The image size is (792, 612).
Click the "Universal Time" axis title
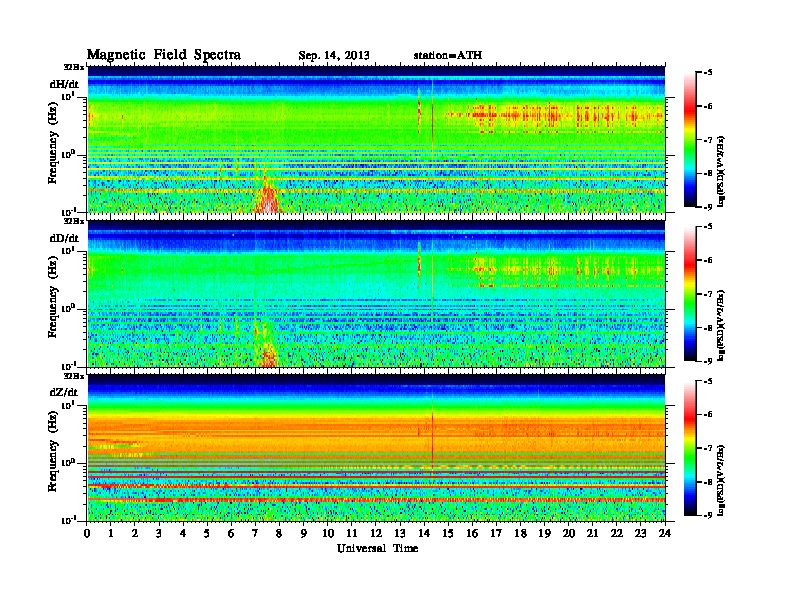click(x=377, y=548)
